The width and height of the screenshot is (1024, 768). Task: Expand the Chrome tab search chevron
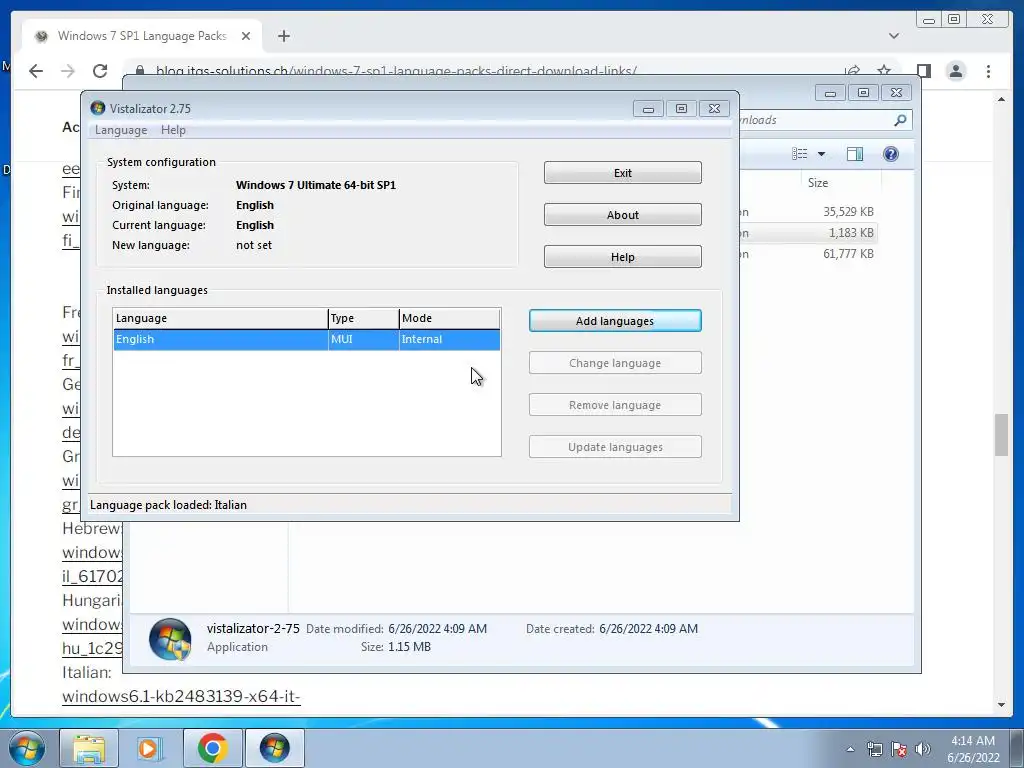[893, 36]
